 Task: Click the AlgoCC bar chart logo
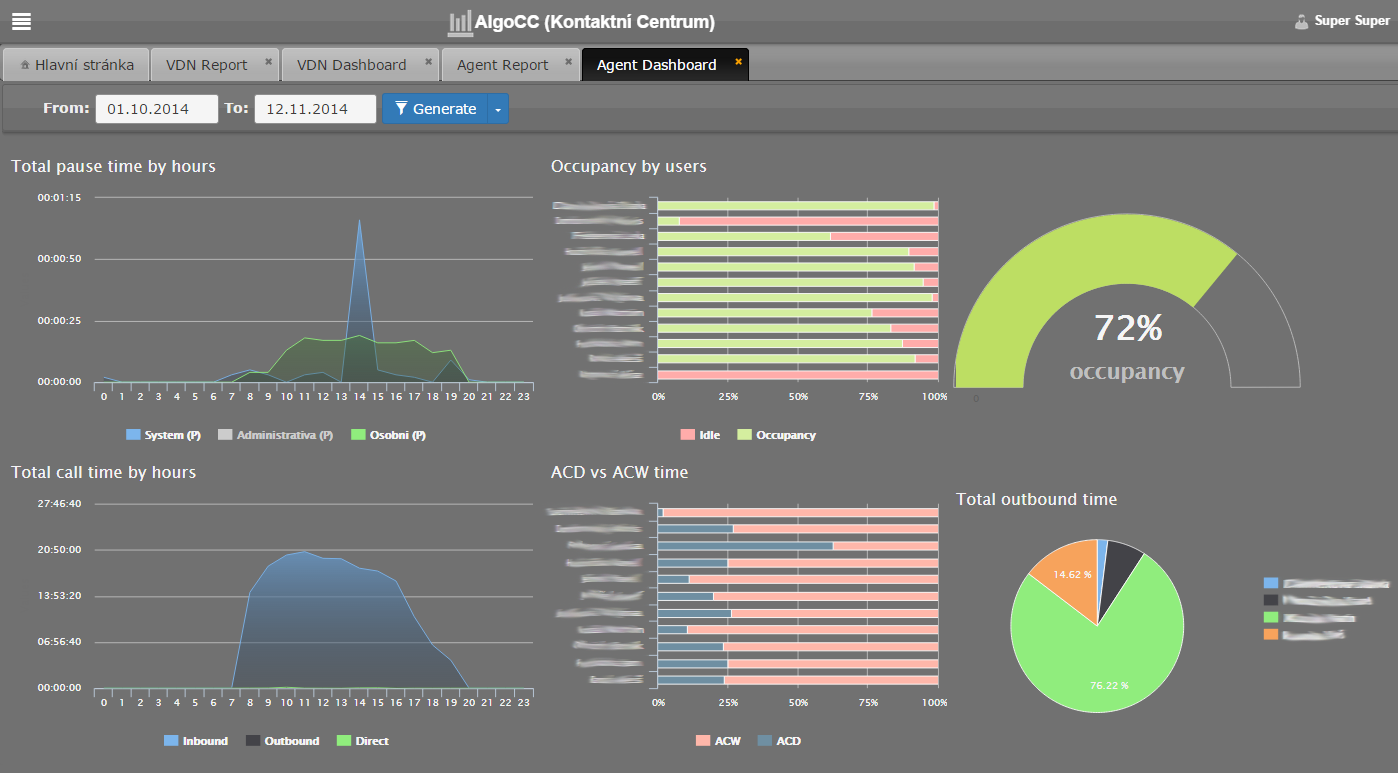[460, 22]
